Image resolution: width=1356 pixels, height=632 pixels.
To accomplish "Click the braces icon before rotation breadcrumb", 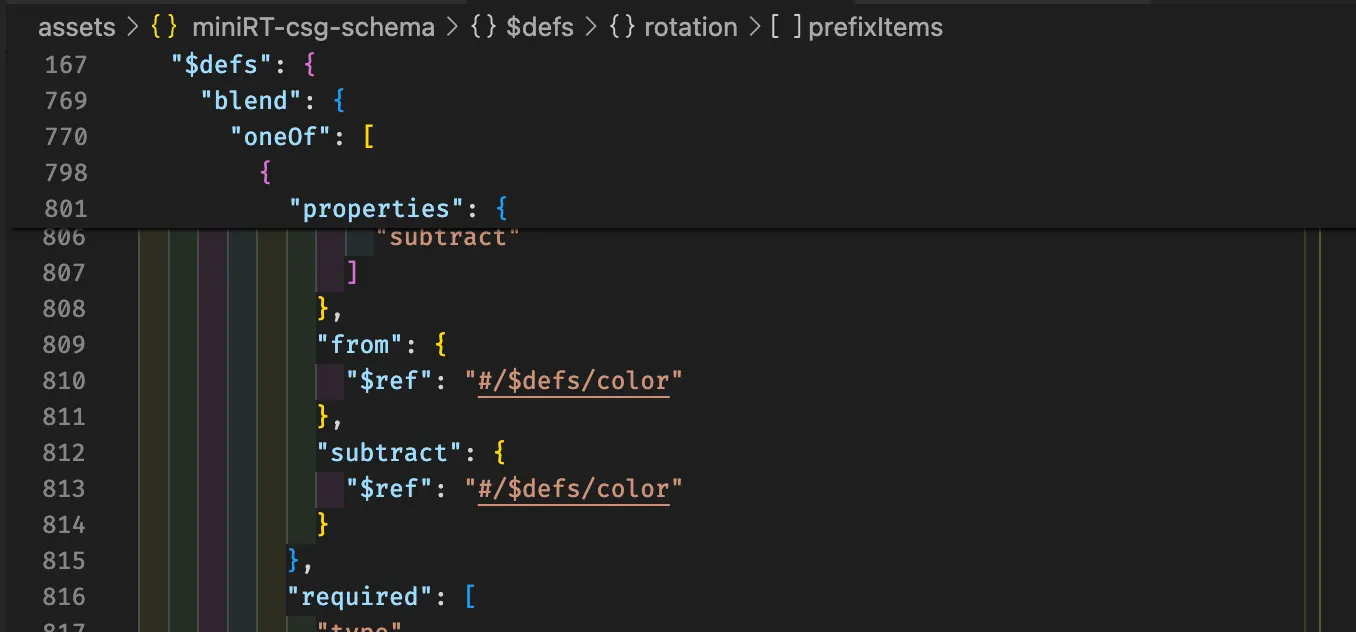I will (622, 27).
